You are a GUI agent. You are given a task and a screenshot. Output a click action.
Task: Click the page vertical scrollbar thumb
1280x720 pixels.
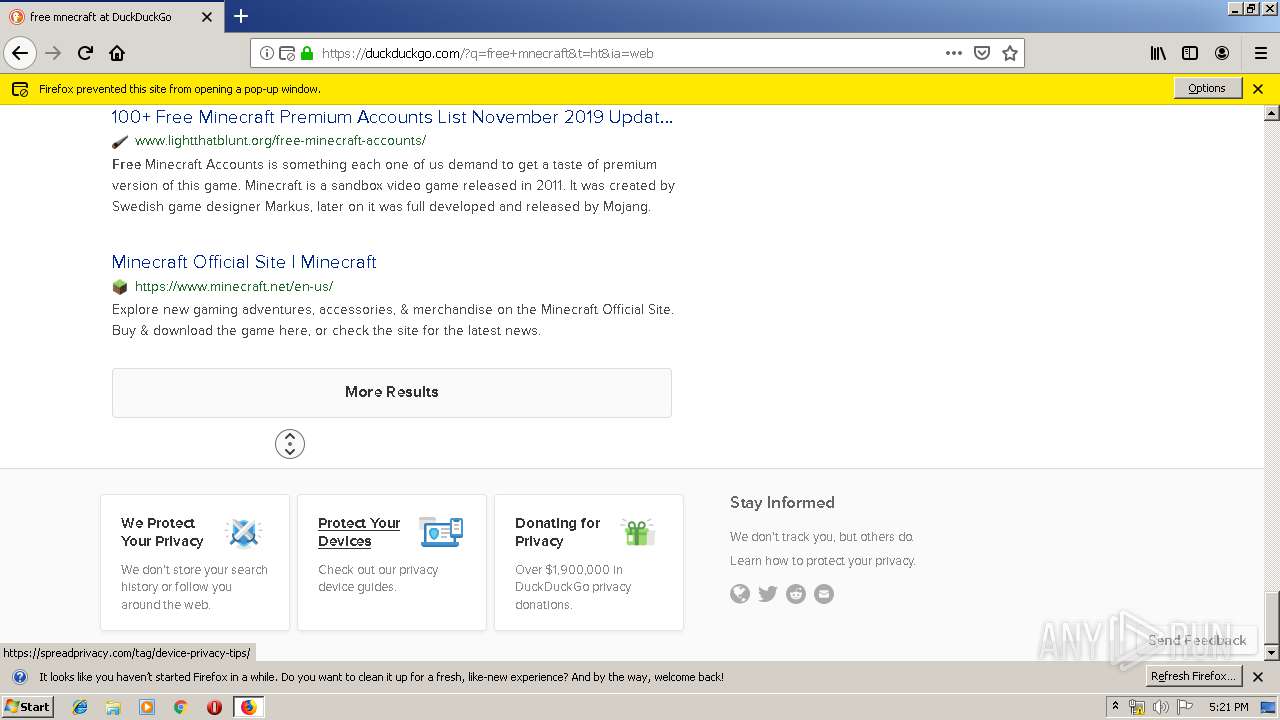(x=1272, y=618)
